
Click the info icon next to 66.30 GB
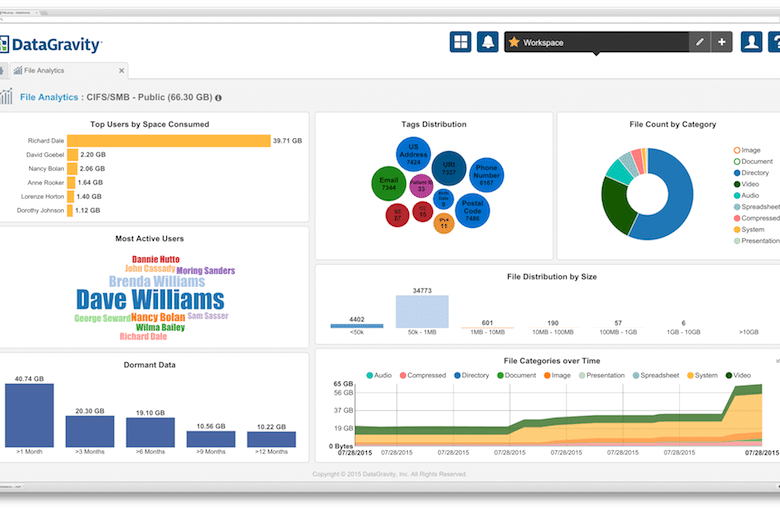(218, 98)
